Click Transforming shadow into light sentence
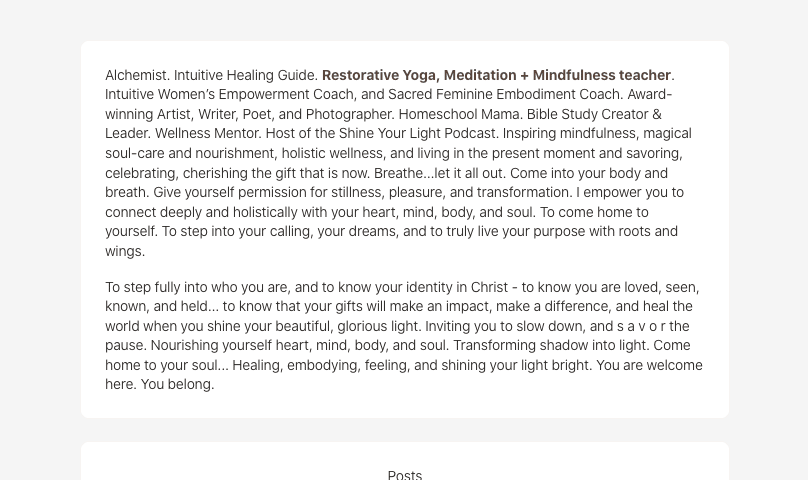 [x=550, y=345]
